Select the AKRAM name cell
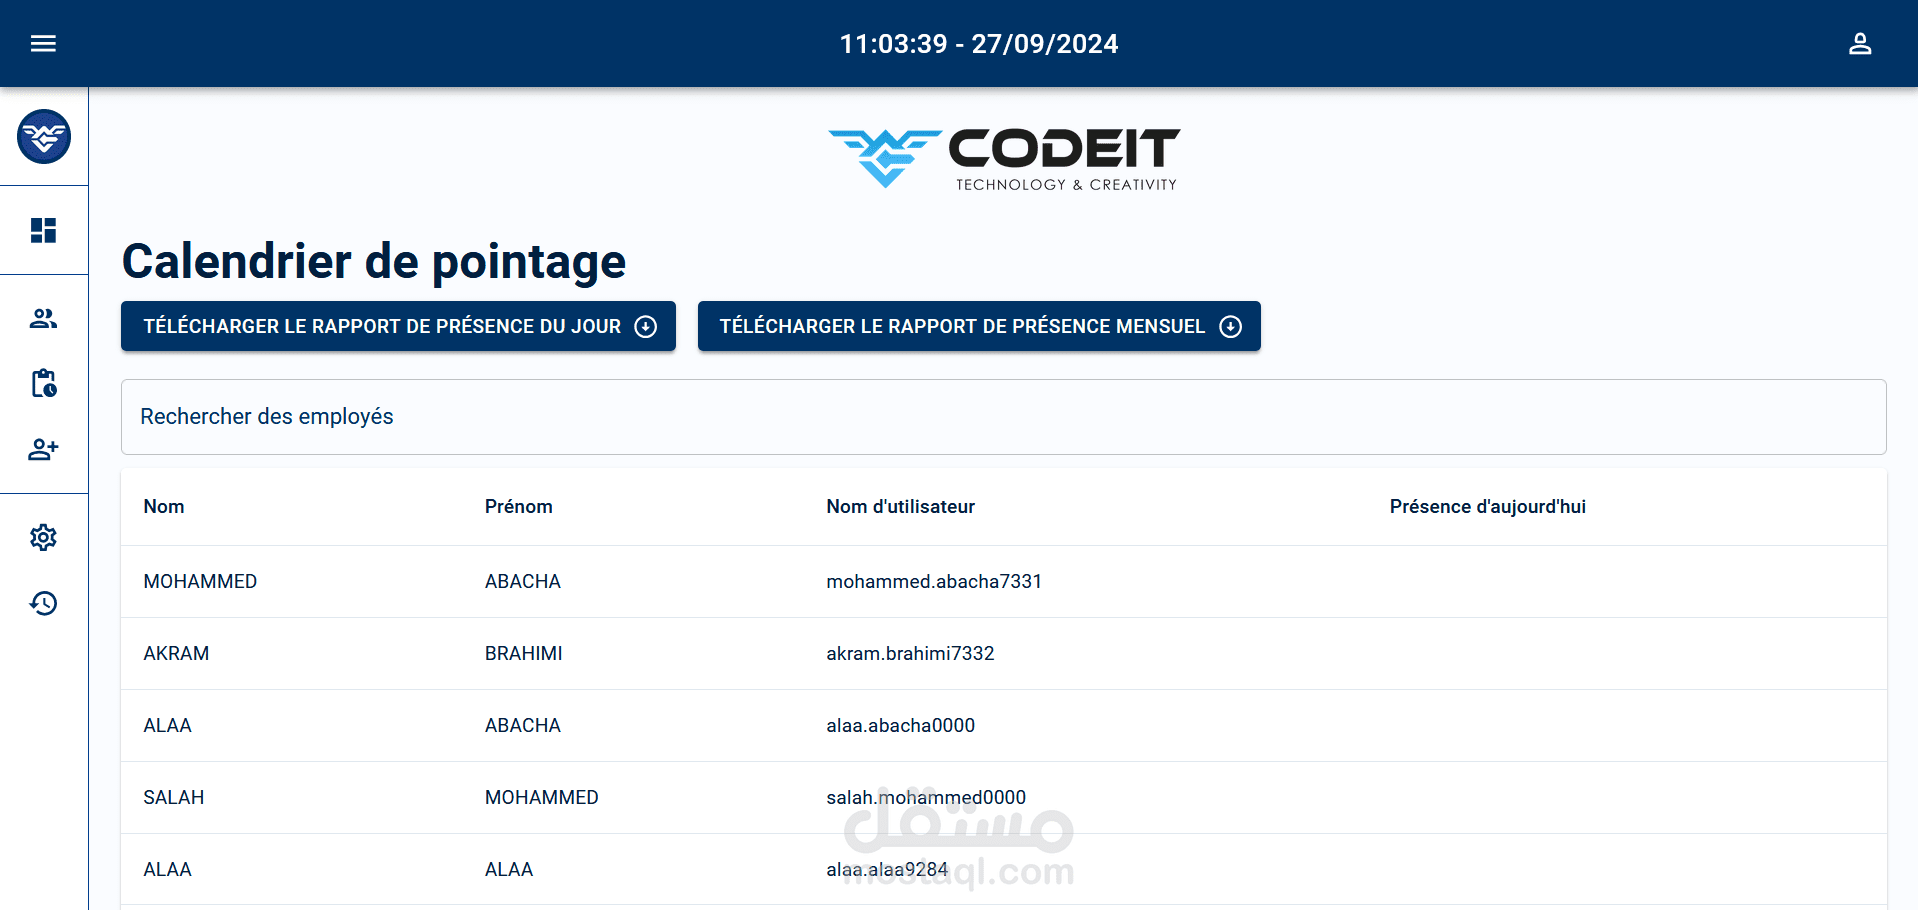This screenshot has width=1918, height=910. pos(176,653)
